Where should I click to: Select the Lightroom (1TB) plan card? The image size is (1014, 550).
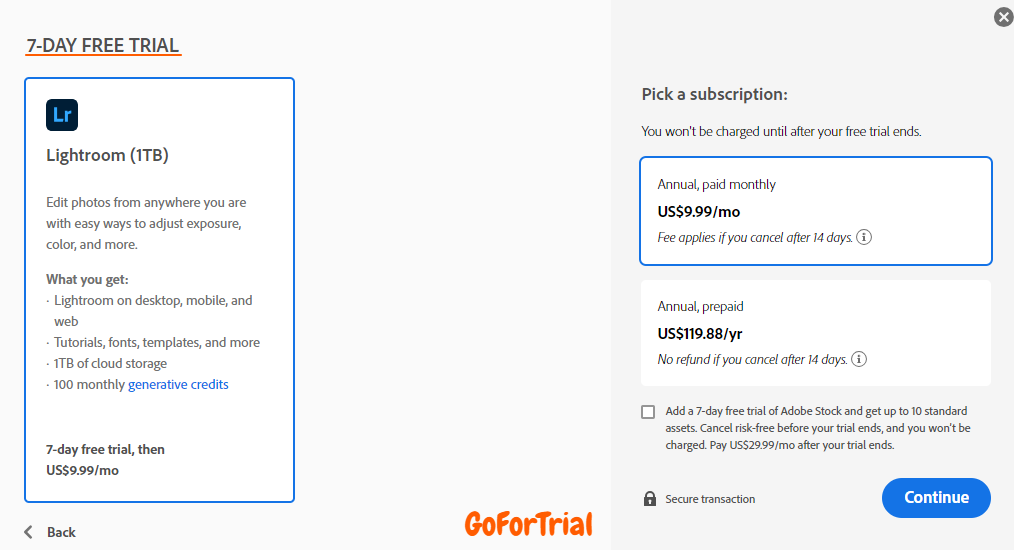[x=160, y=290]
